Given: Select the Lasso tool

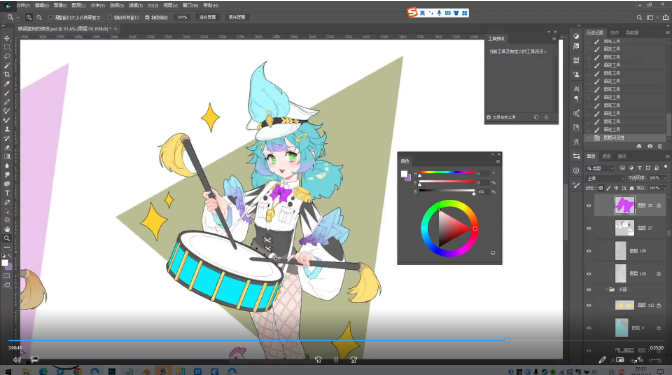Looking at the screenshot, I should coord(7,57).
